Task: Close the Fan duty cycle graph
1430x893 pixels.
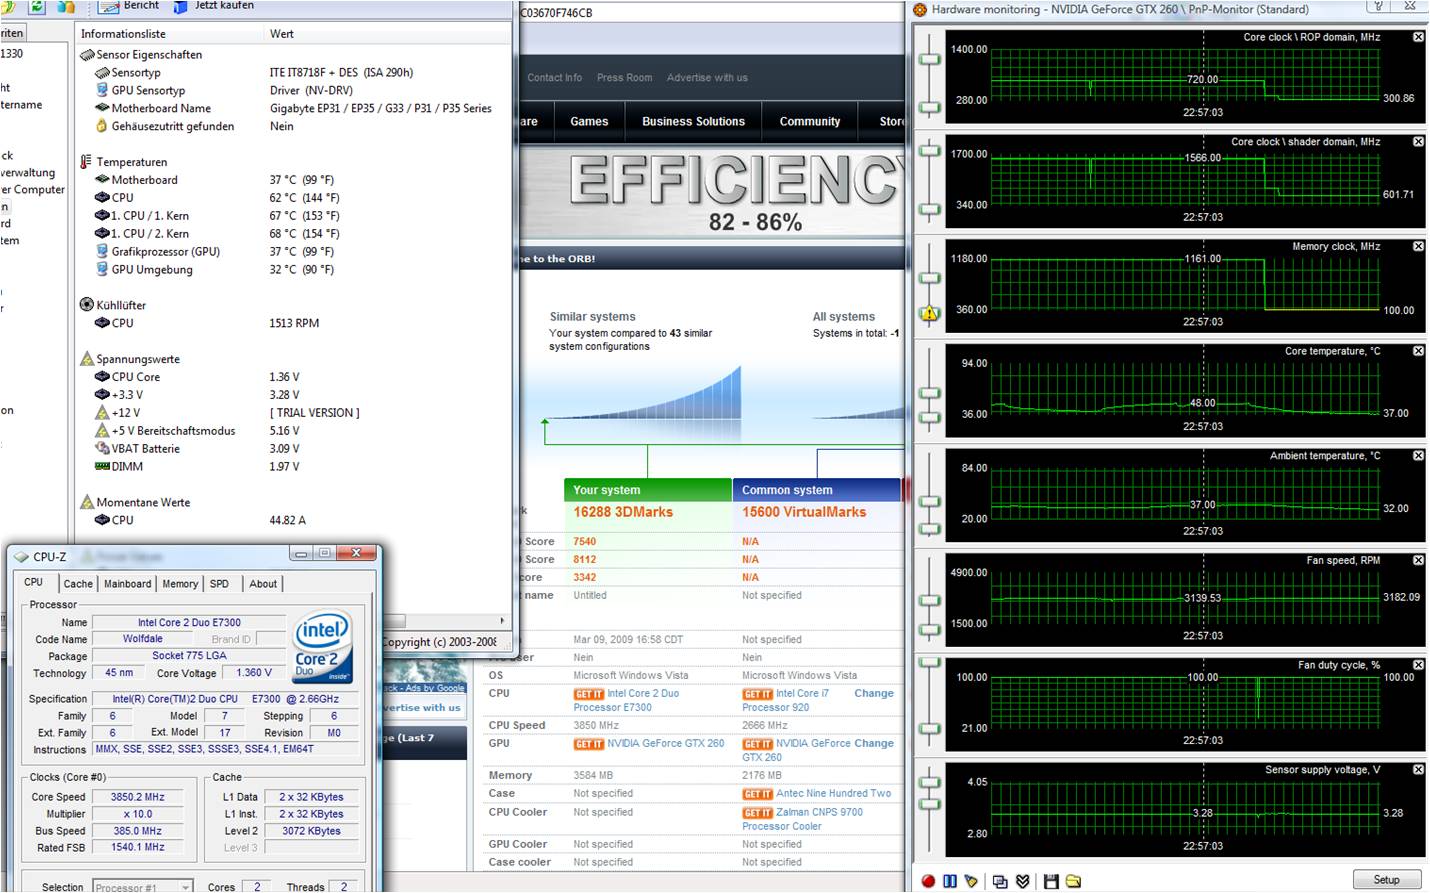Action: pos(1418,665)
